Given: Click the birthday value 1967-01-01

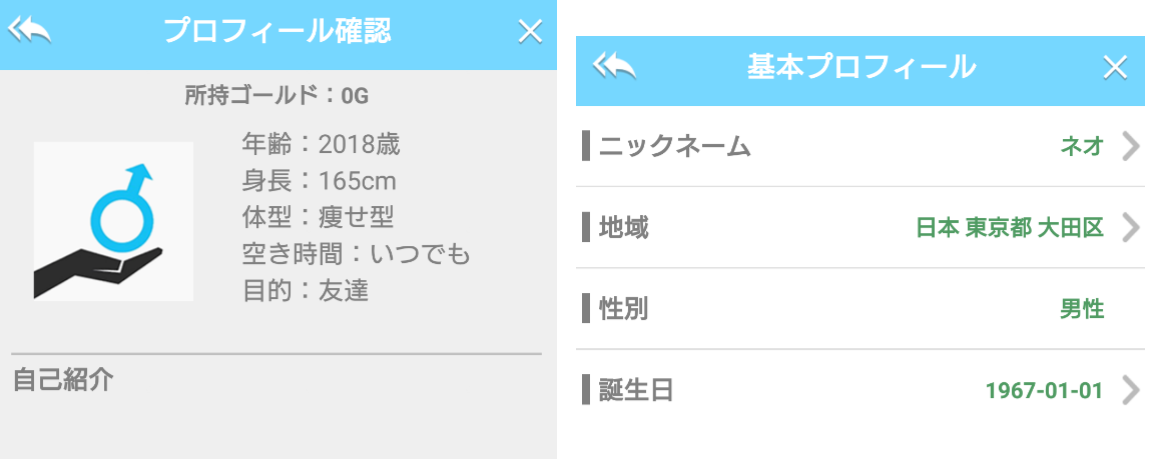Looking at the screenshot, I should click(x=1043, y=389).
